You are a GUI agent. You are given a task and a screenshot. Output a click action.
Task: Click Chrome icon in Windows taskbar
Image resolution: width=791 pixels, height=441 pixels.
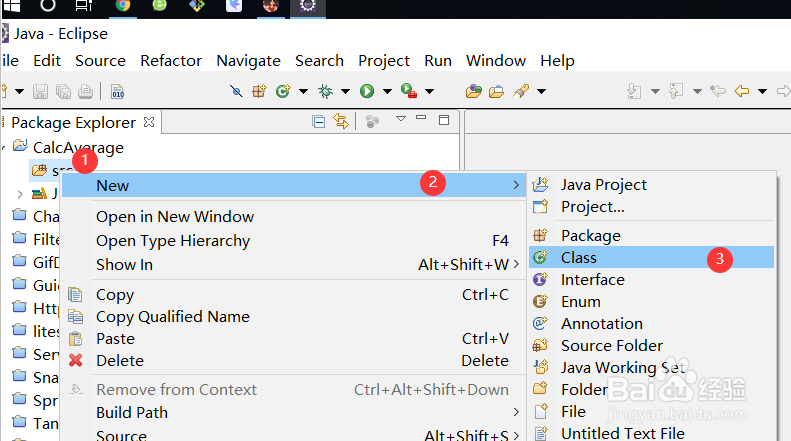pyautogui.click(x=123, y=5)
